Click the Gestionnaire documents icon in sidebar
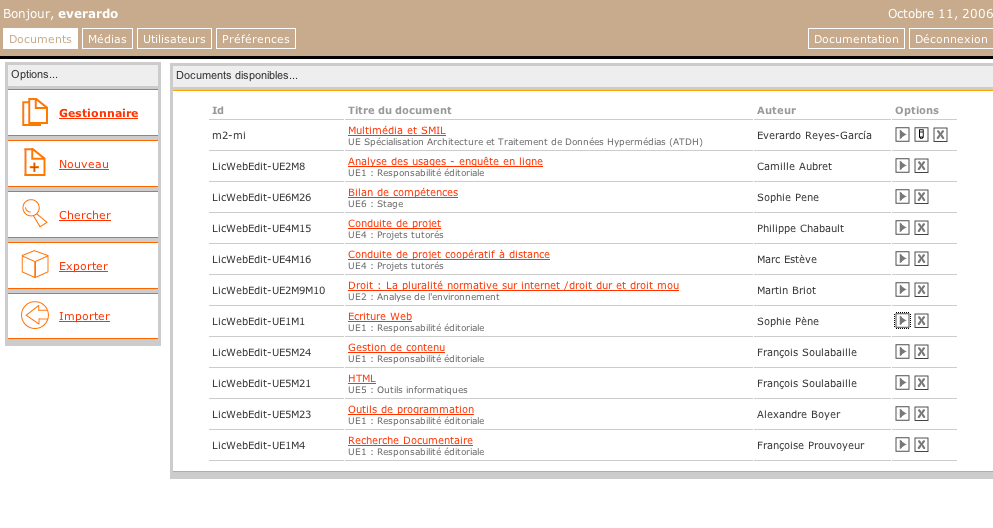 [x=35, y=113]
